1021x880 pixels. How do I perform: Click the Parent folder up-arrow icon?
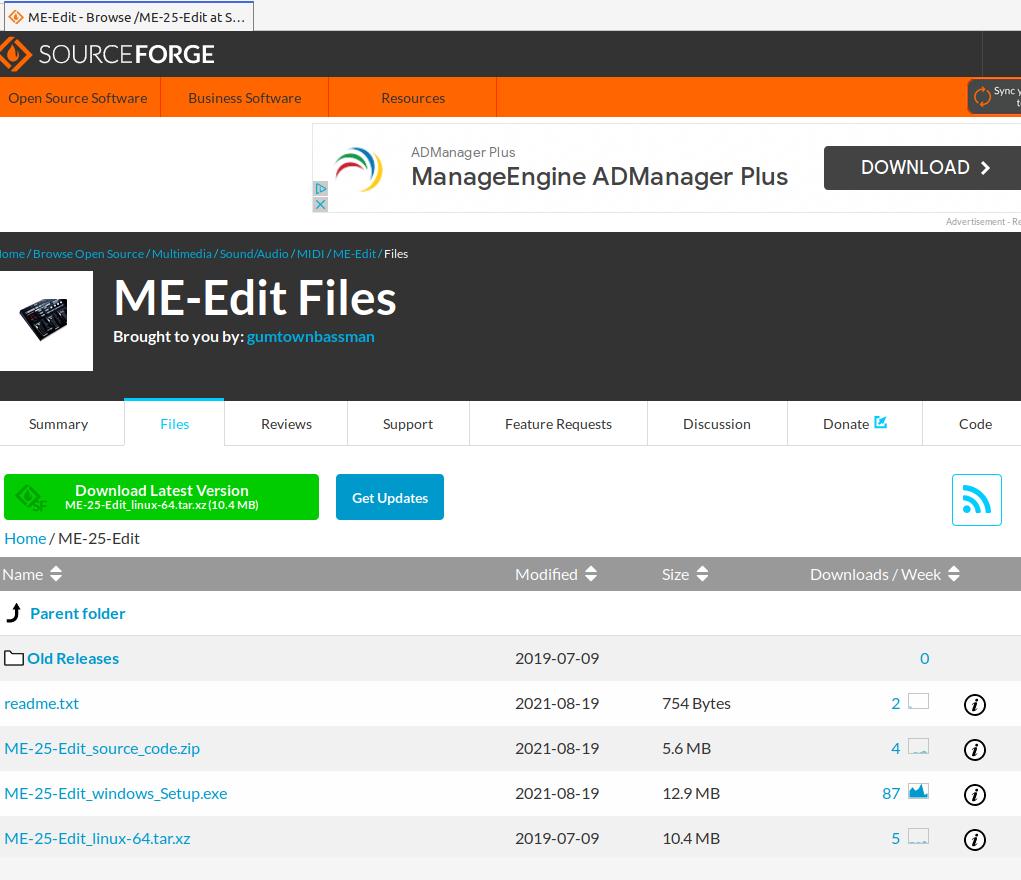[x=14, y=613]
